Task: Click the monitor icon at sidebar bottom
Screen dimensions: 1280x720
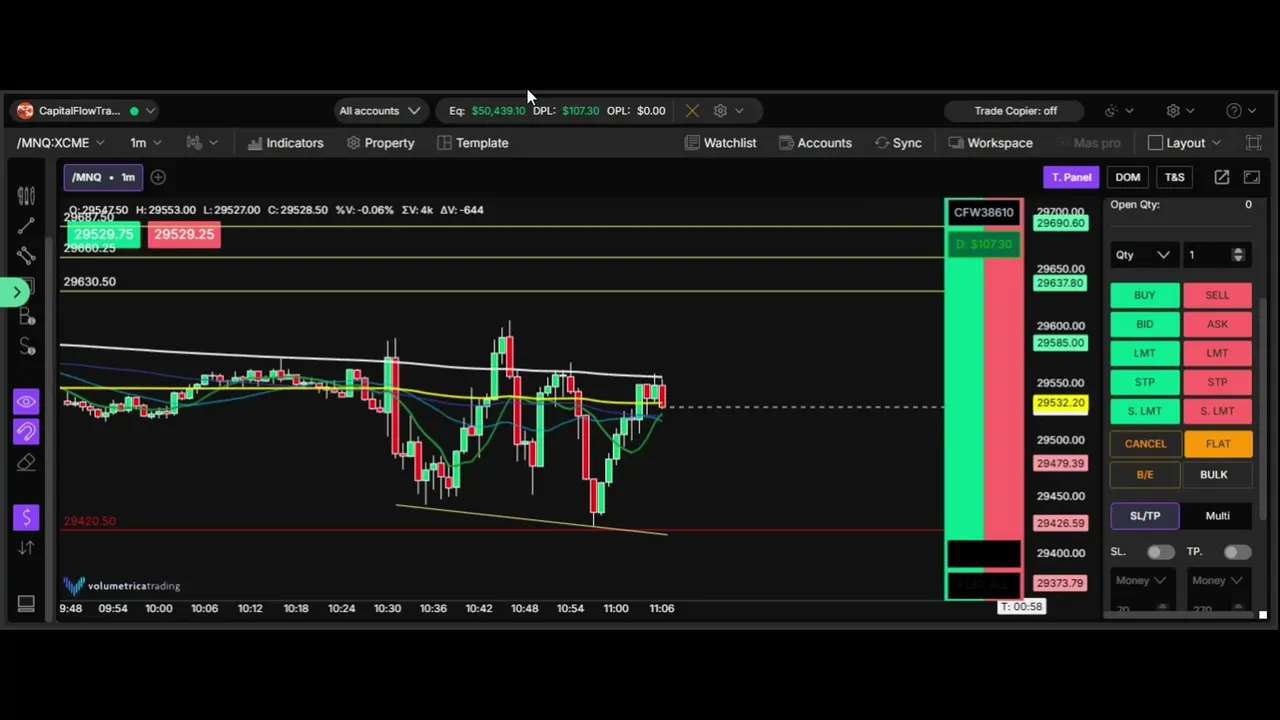Action: [26, 603]
